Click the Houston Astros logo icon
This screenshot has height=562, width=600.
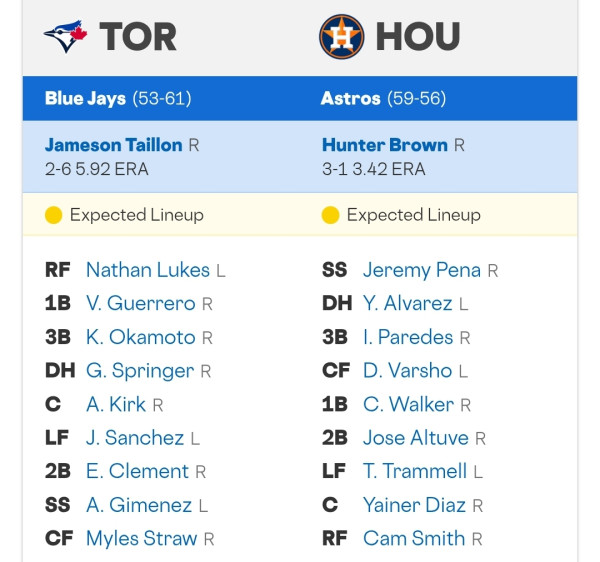coord(341,36)
